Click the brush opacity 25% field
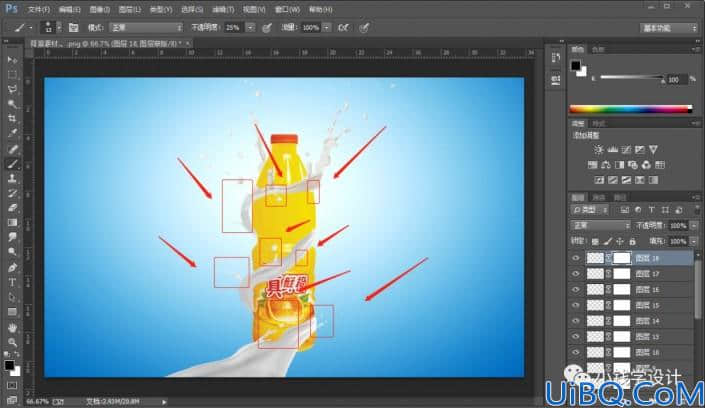 click(x=232, y=27)
